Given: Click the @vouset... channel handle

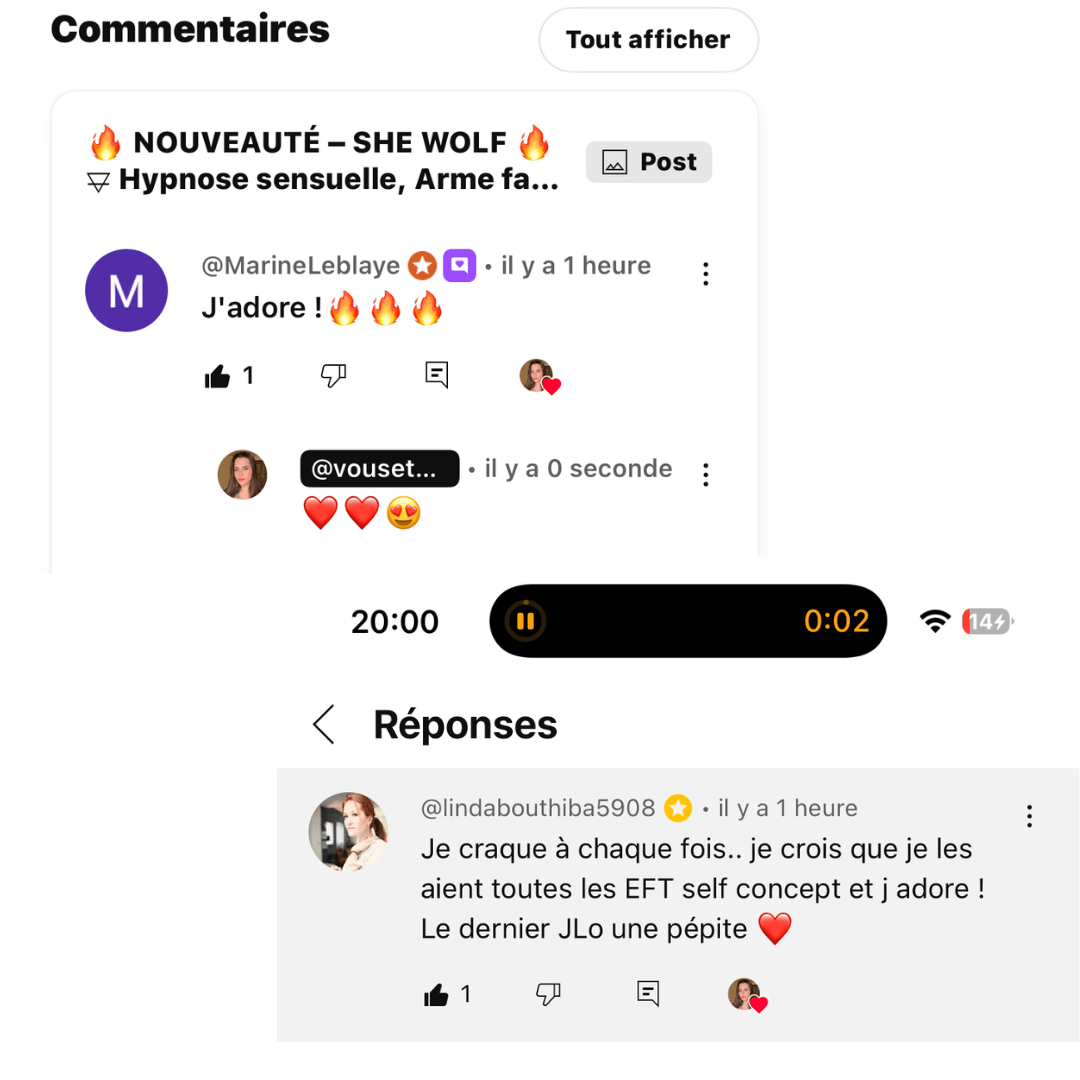Looking at the screenshot, I should pos(379,469).
